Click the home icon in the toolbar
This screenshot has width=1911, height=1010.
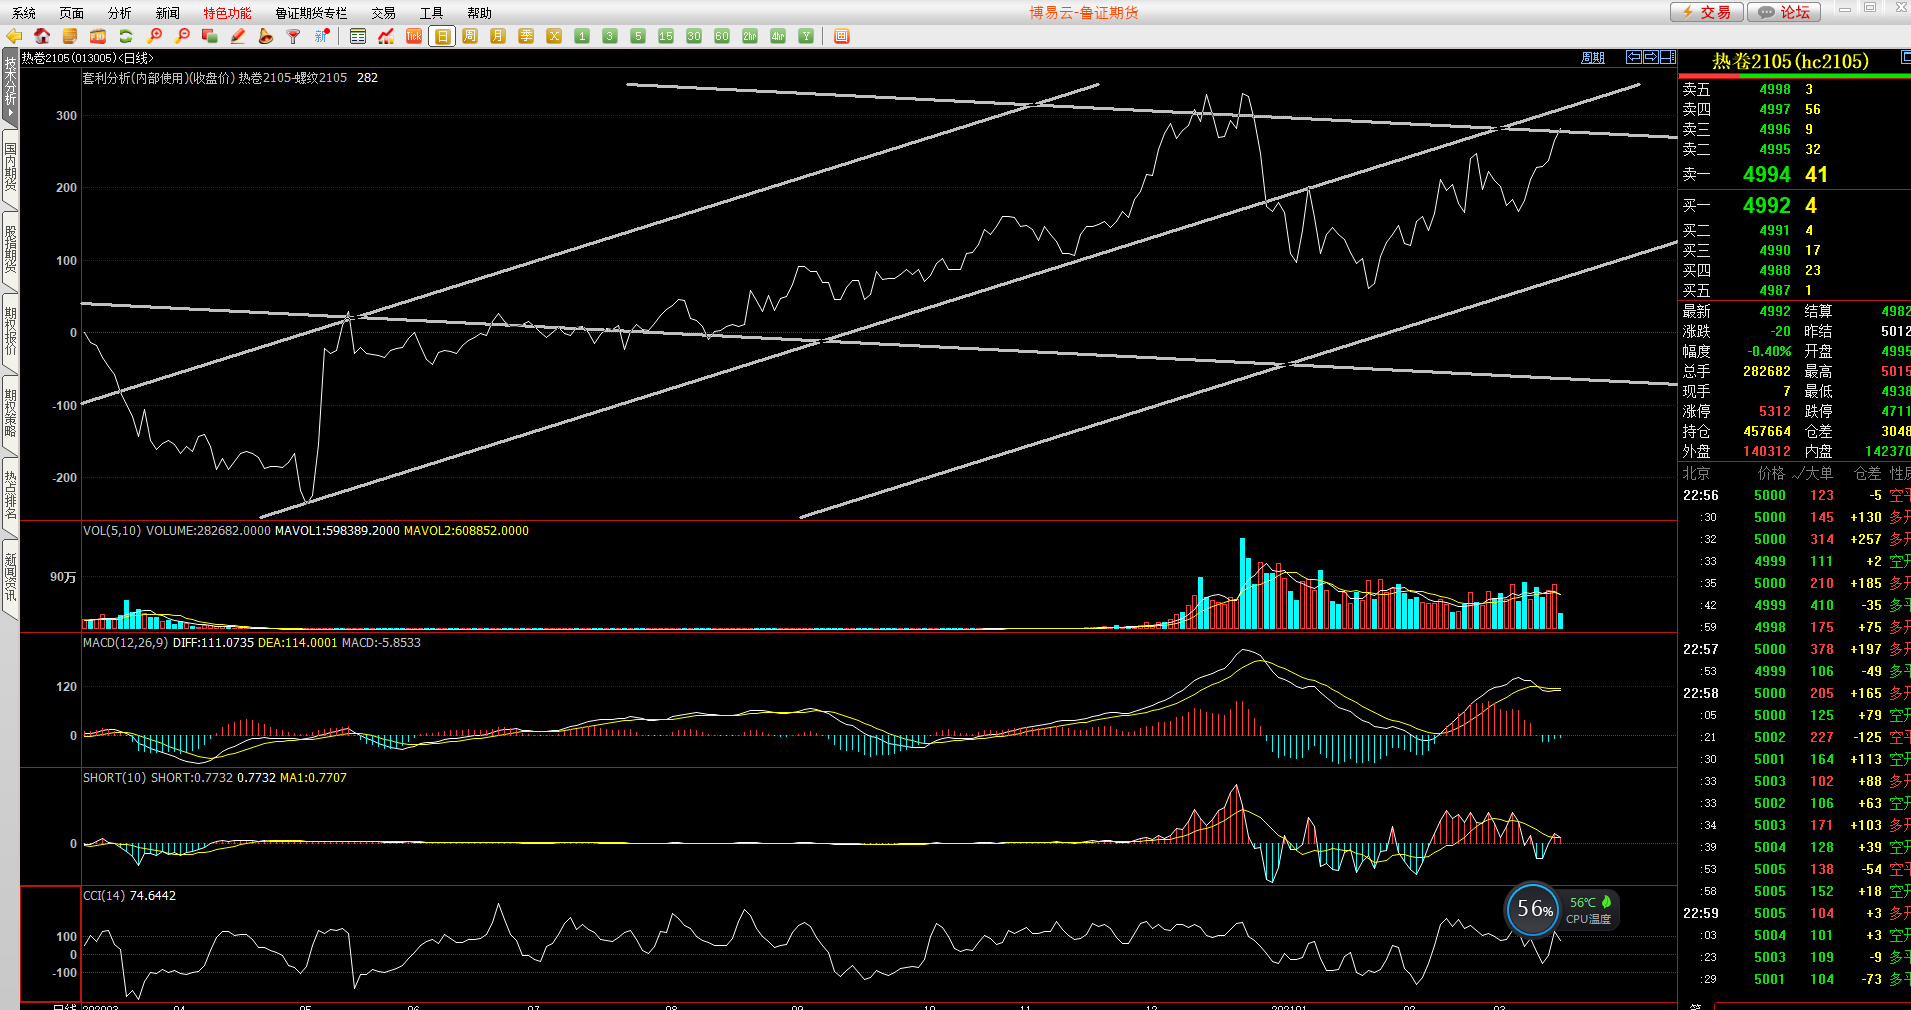[42, 36]
